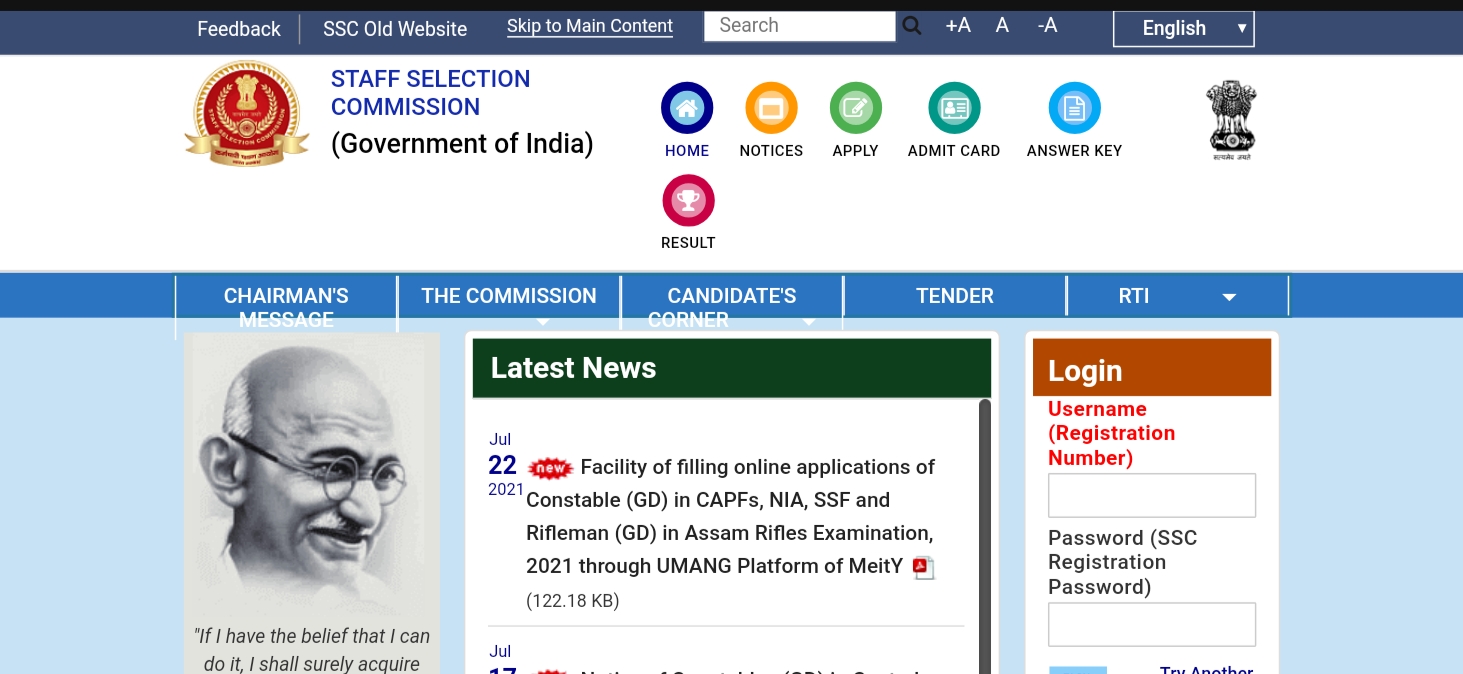The image size is (1463, 674).
Task: Click the Notices icon
Action: point(771,107)
